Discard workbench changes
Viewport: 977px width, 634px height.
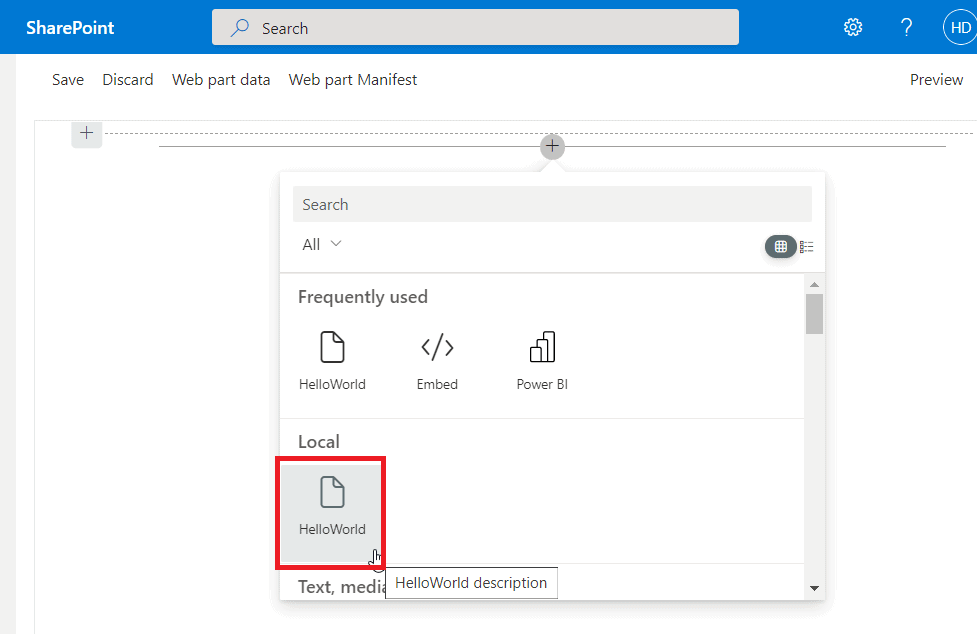(127, 80)
